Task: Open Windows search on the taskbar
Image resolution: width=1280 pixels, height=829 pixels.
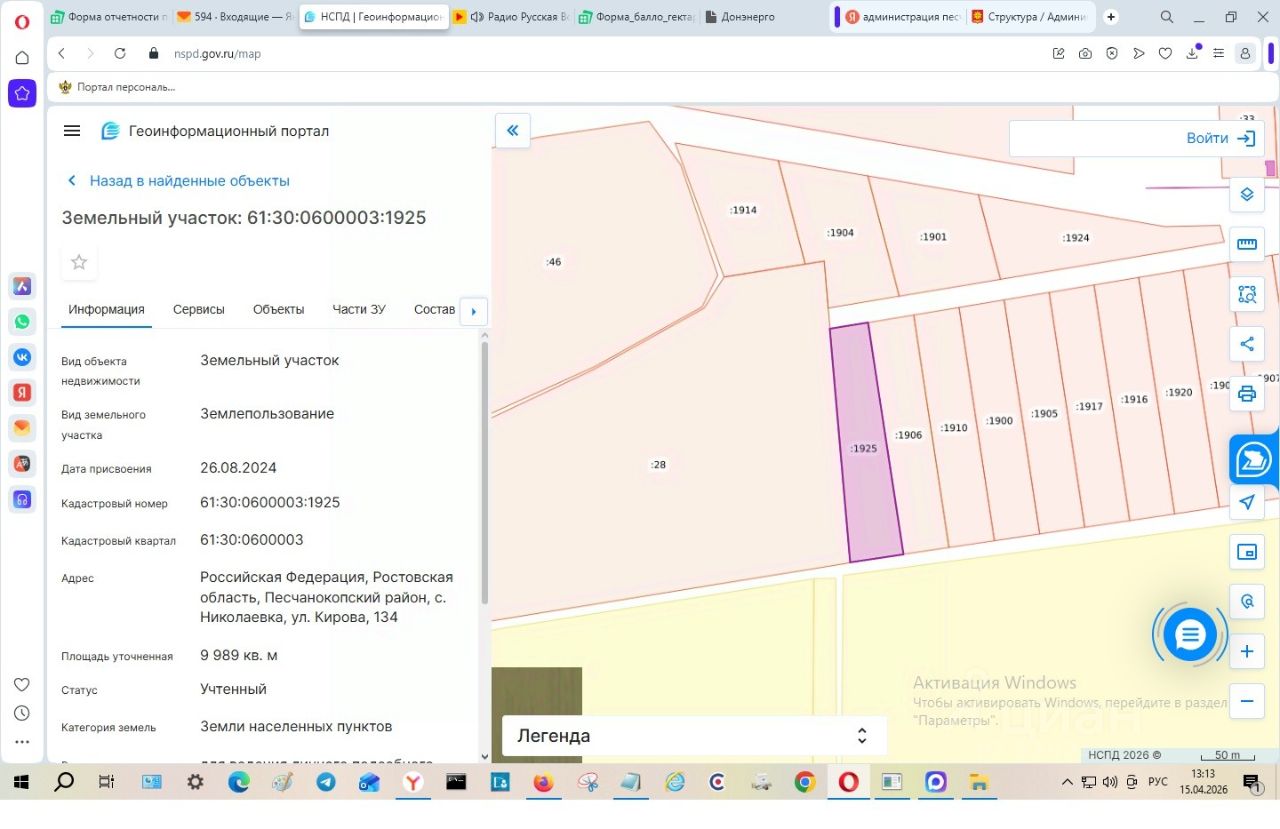Action: coord(64,782)
